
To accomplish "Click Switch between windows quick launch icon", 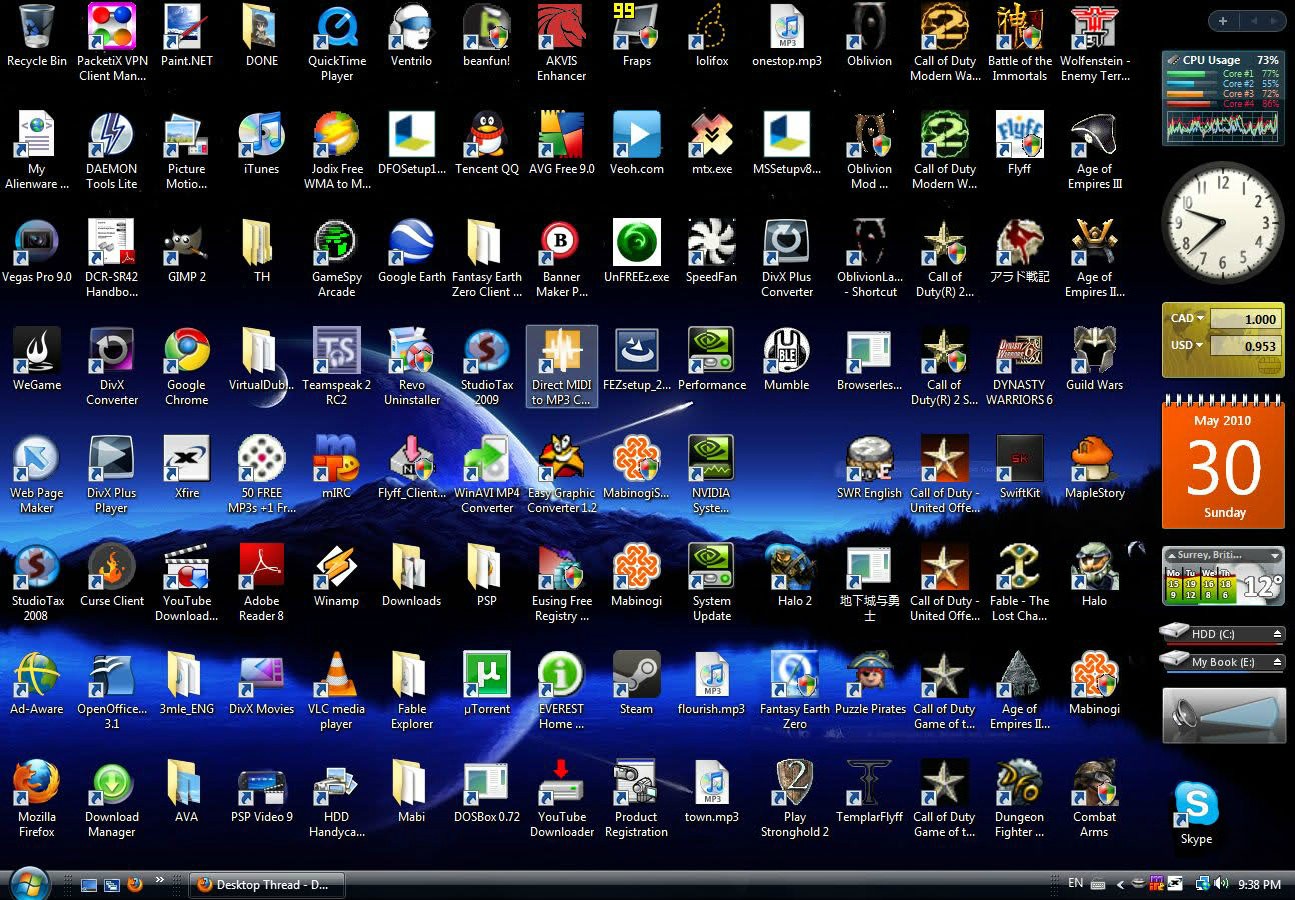I will (x=112, y=884).
